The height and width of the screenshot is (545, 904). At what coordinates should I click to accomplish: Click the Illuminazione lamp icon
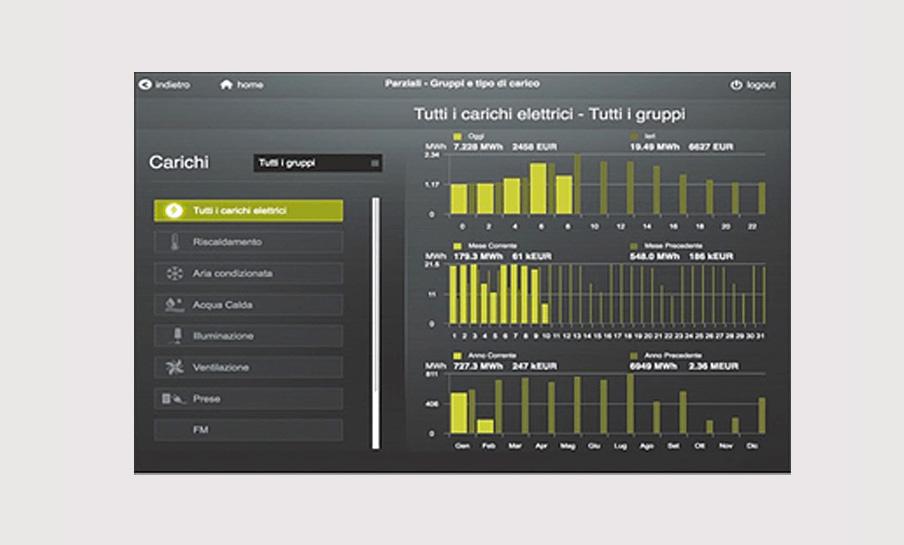[174, 336]
